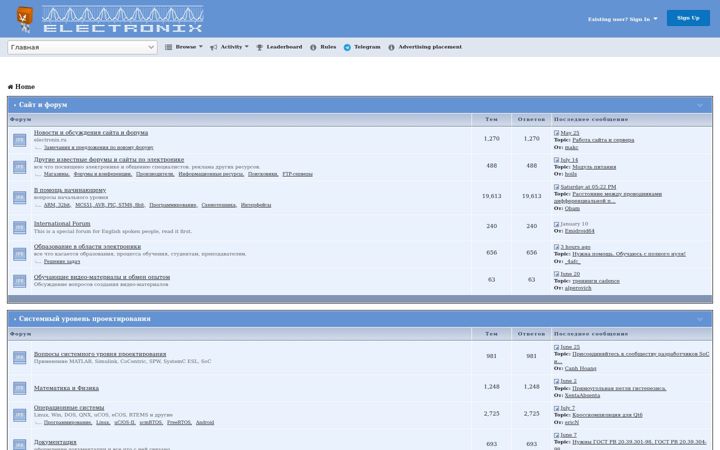Screen dimensions: 720x450
Task: Click the Тем column header in Сайт и форум
Action: (x=491, y=119)
